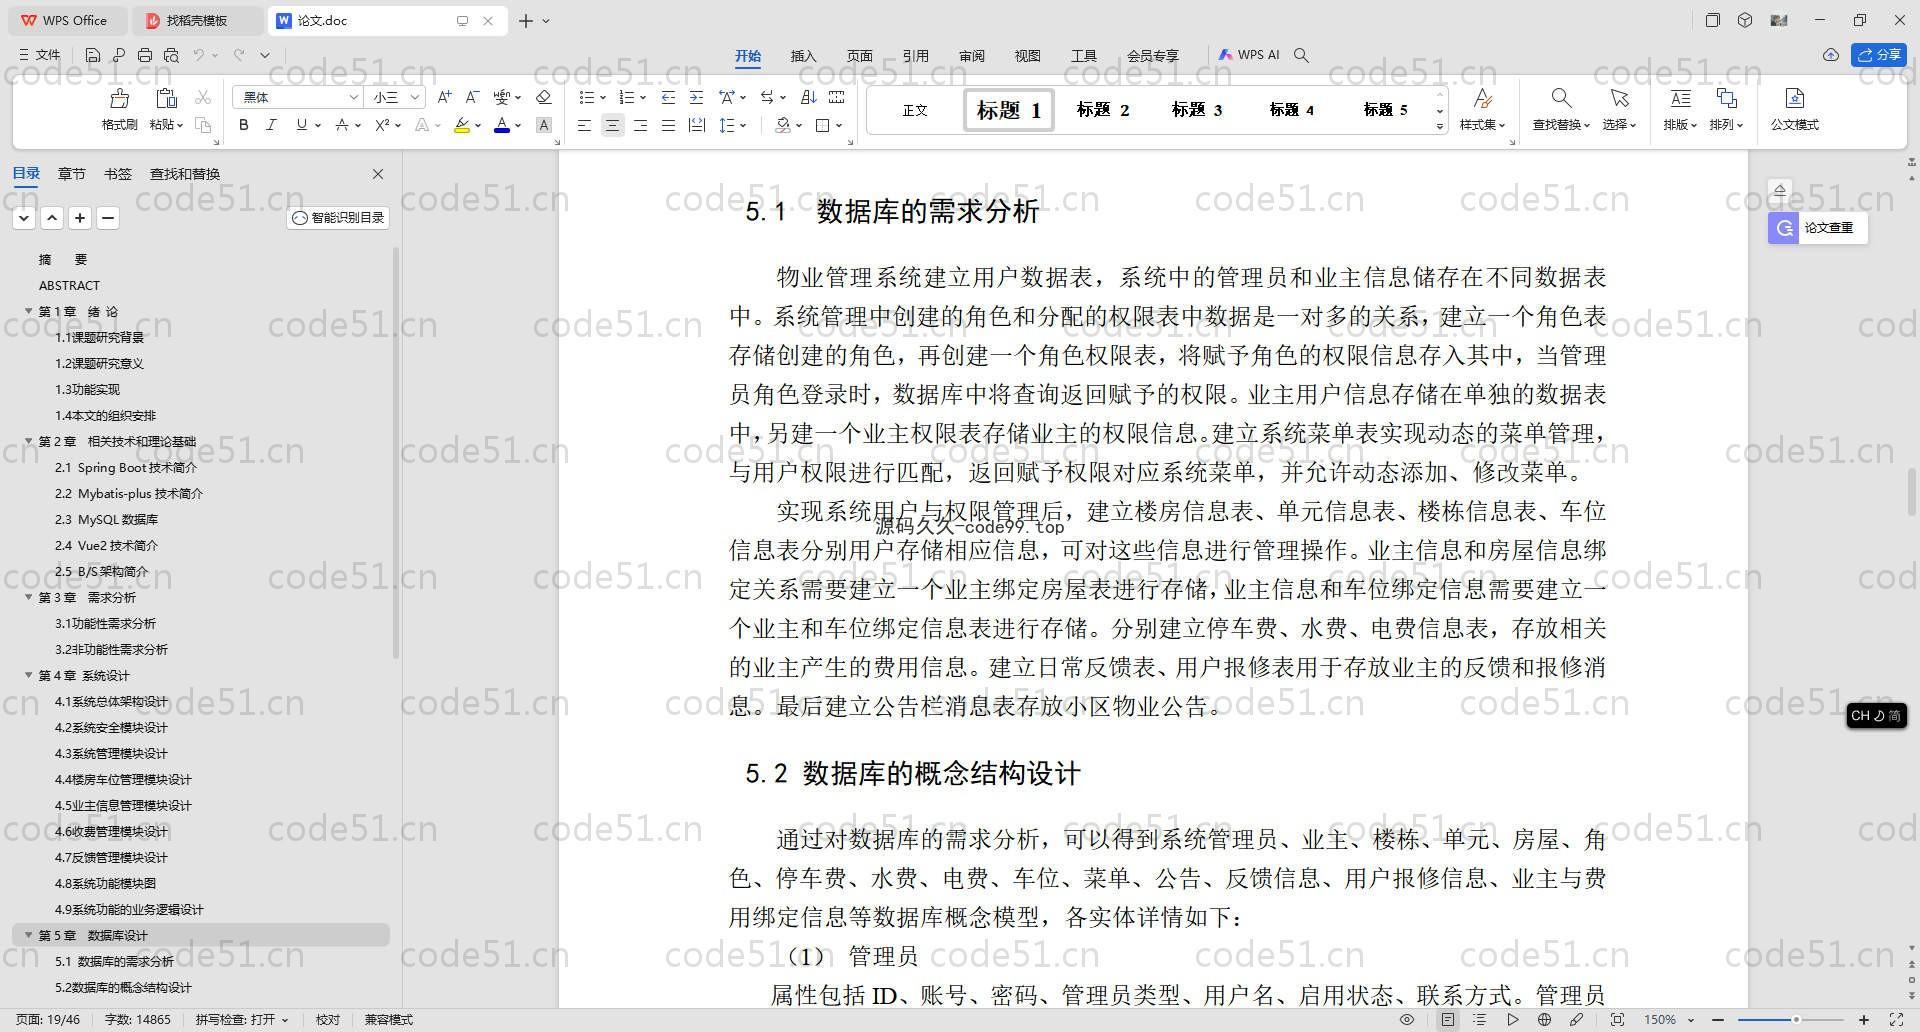This screenshot has width=1920, height=1032.
Task: Click the increase font size icon
Action: point(445,97)
